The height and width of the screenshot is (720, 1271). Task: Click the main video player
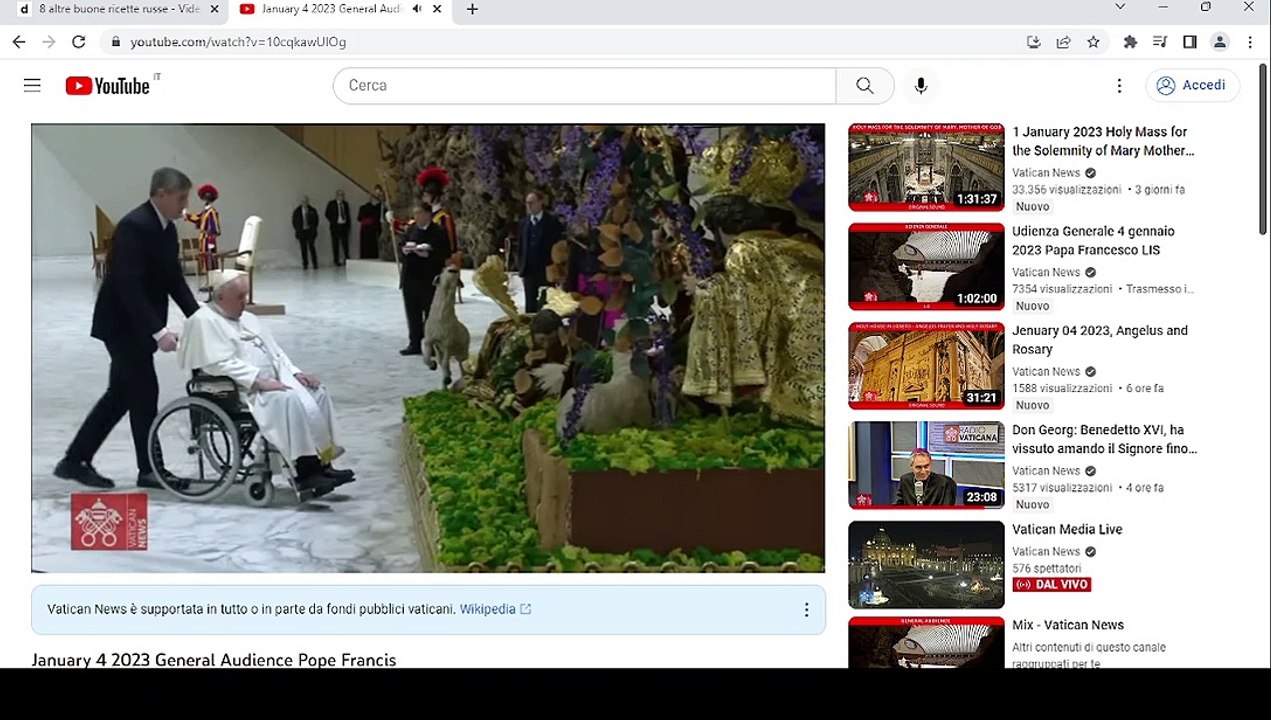point(428,348)
